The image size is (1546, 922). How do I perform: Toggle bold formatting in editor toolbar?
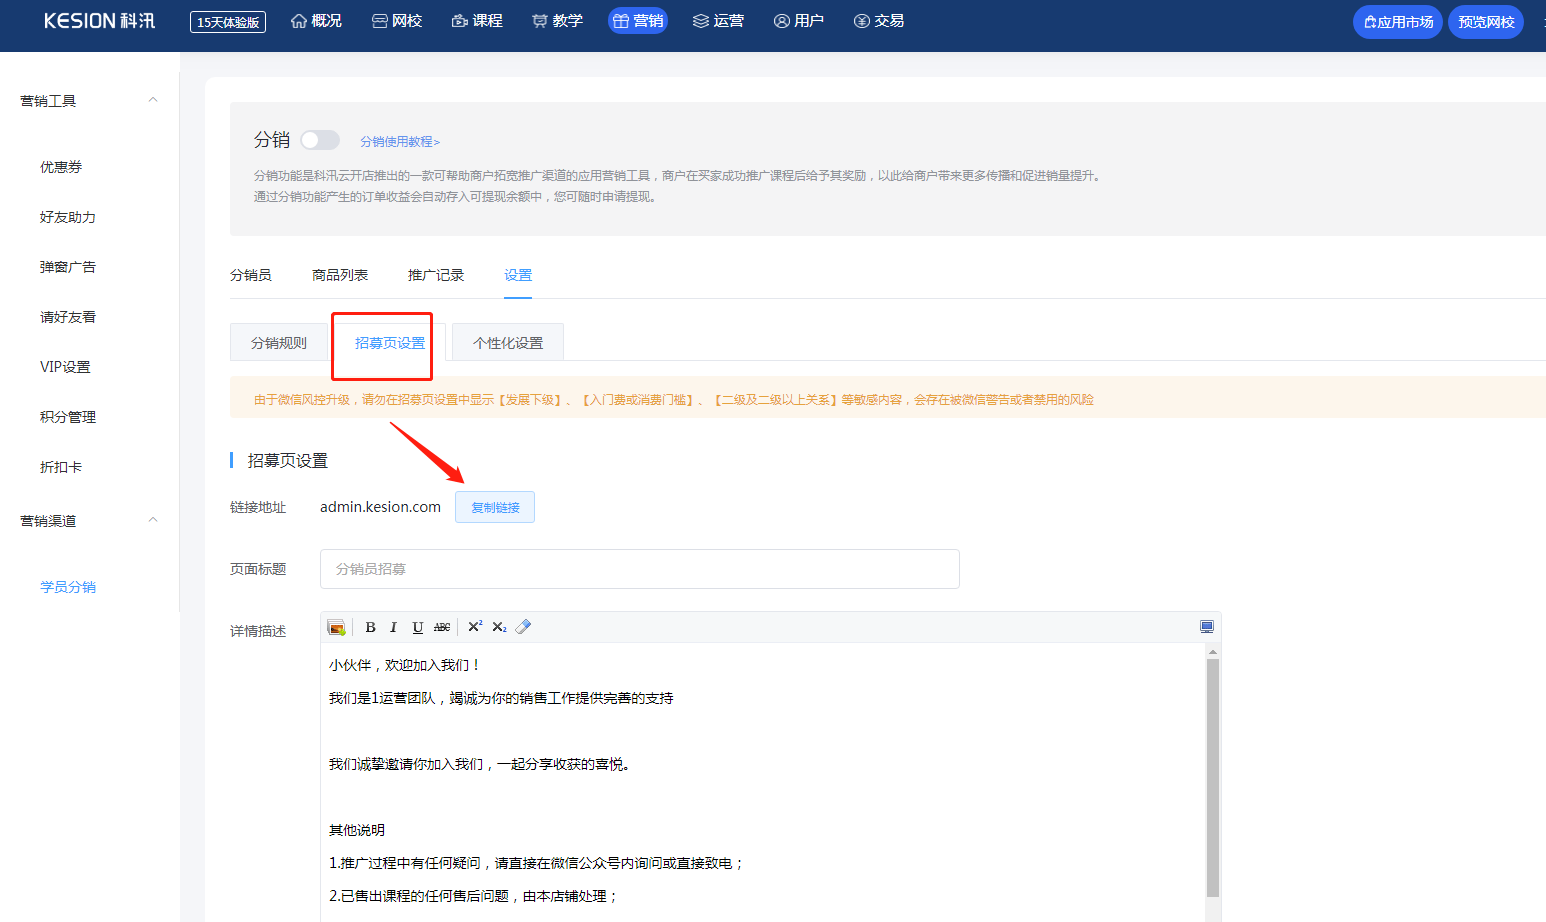(x=370, y=627)
